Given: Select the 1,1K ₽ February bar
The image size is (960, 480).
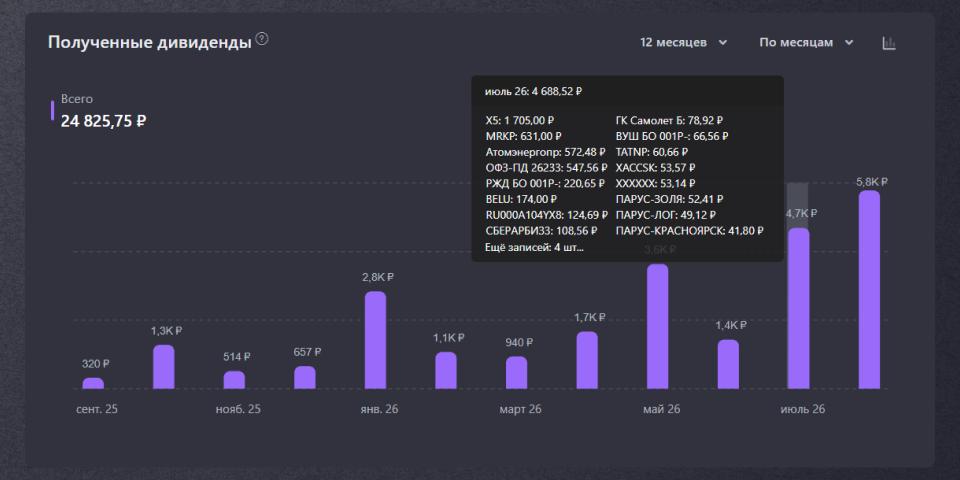Looking at the screenshot, I should coord(446,370).
